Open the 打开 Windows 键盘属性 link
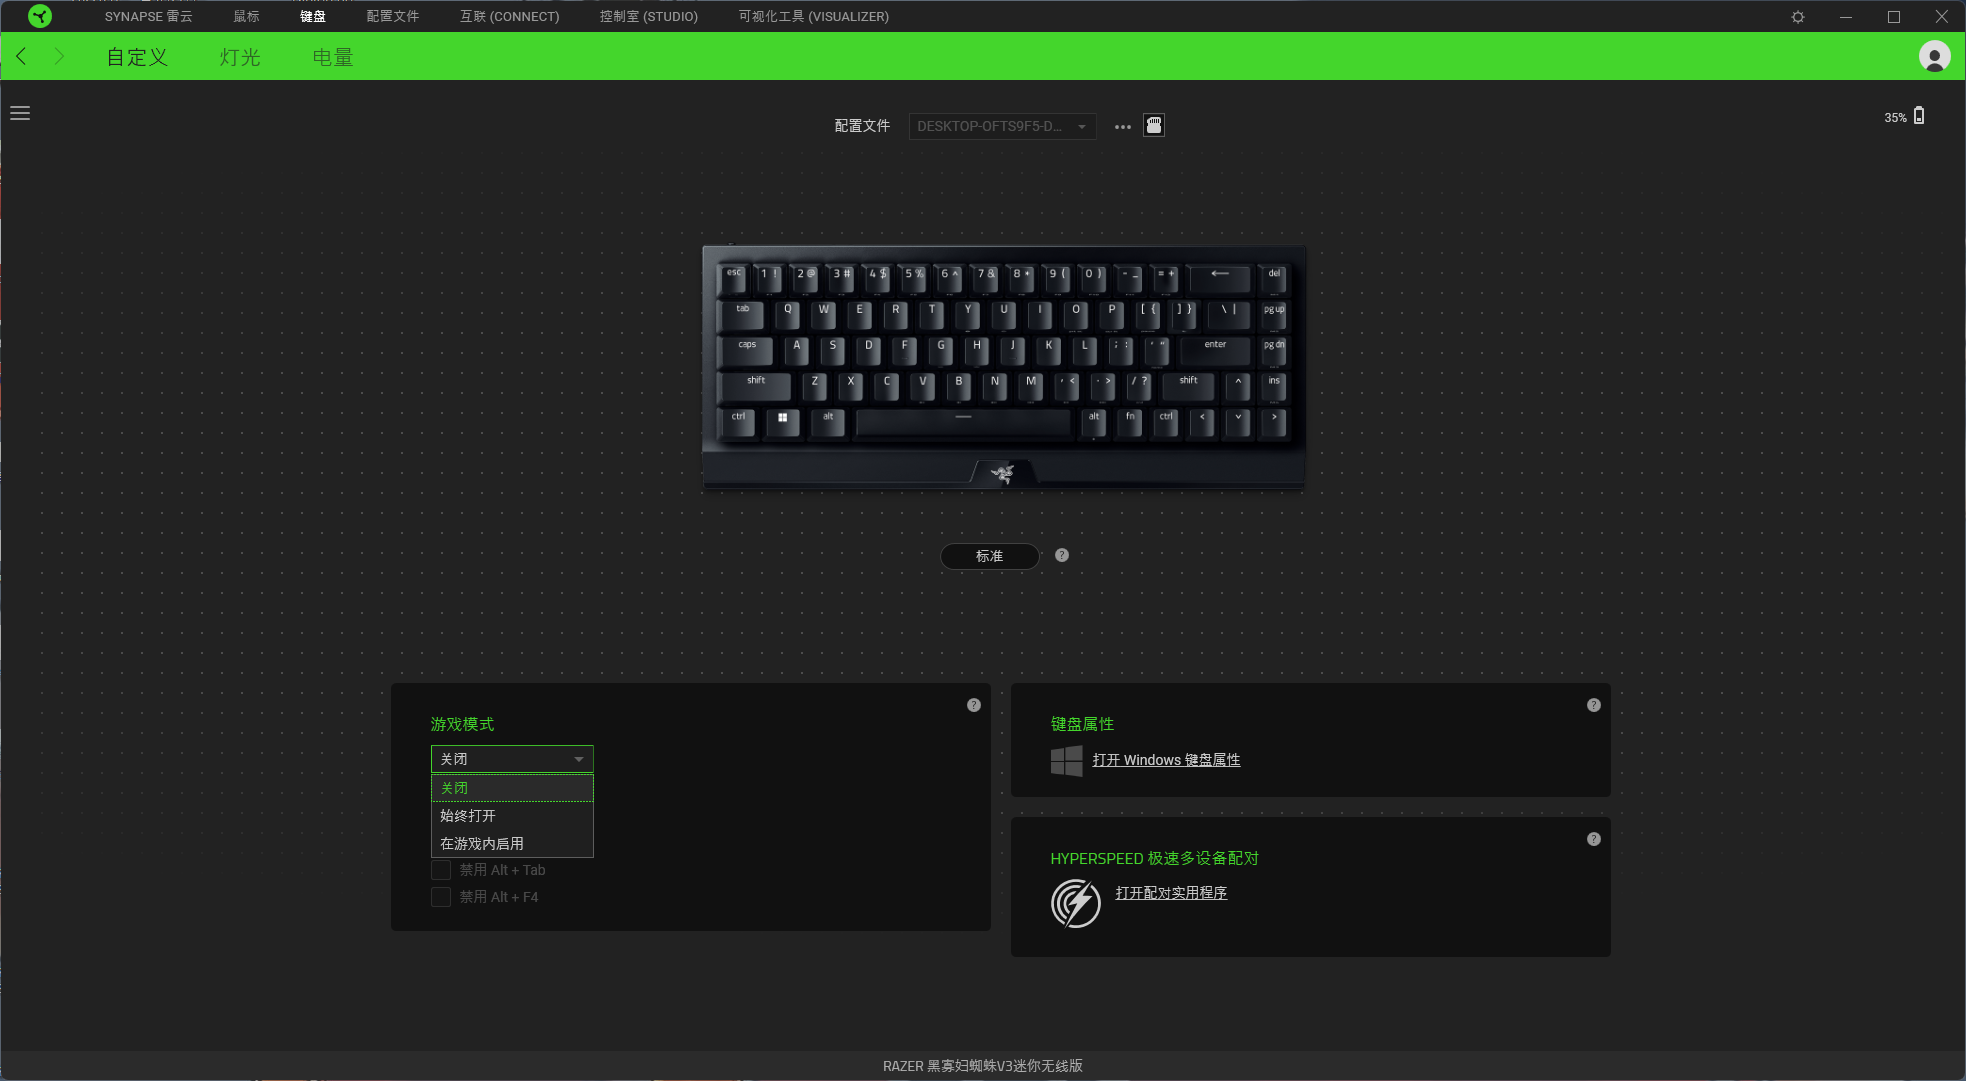Screen dimensions: 1966x1081 [1166, 760]
